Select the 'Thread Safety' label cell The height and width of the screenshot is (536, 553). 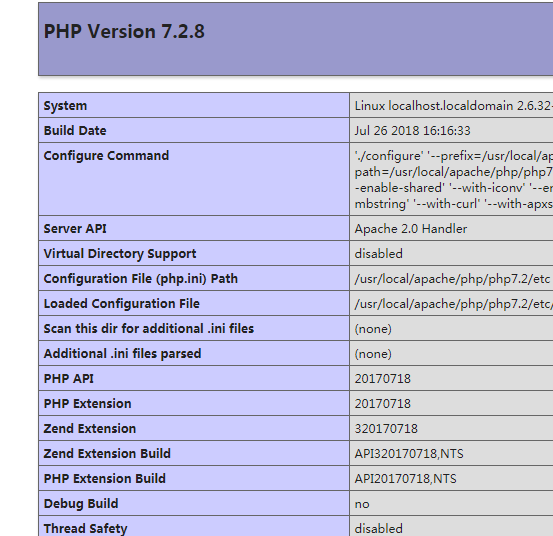click(x=194, y=526)
